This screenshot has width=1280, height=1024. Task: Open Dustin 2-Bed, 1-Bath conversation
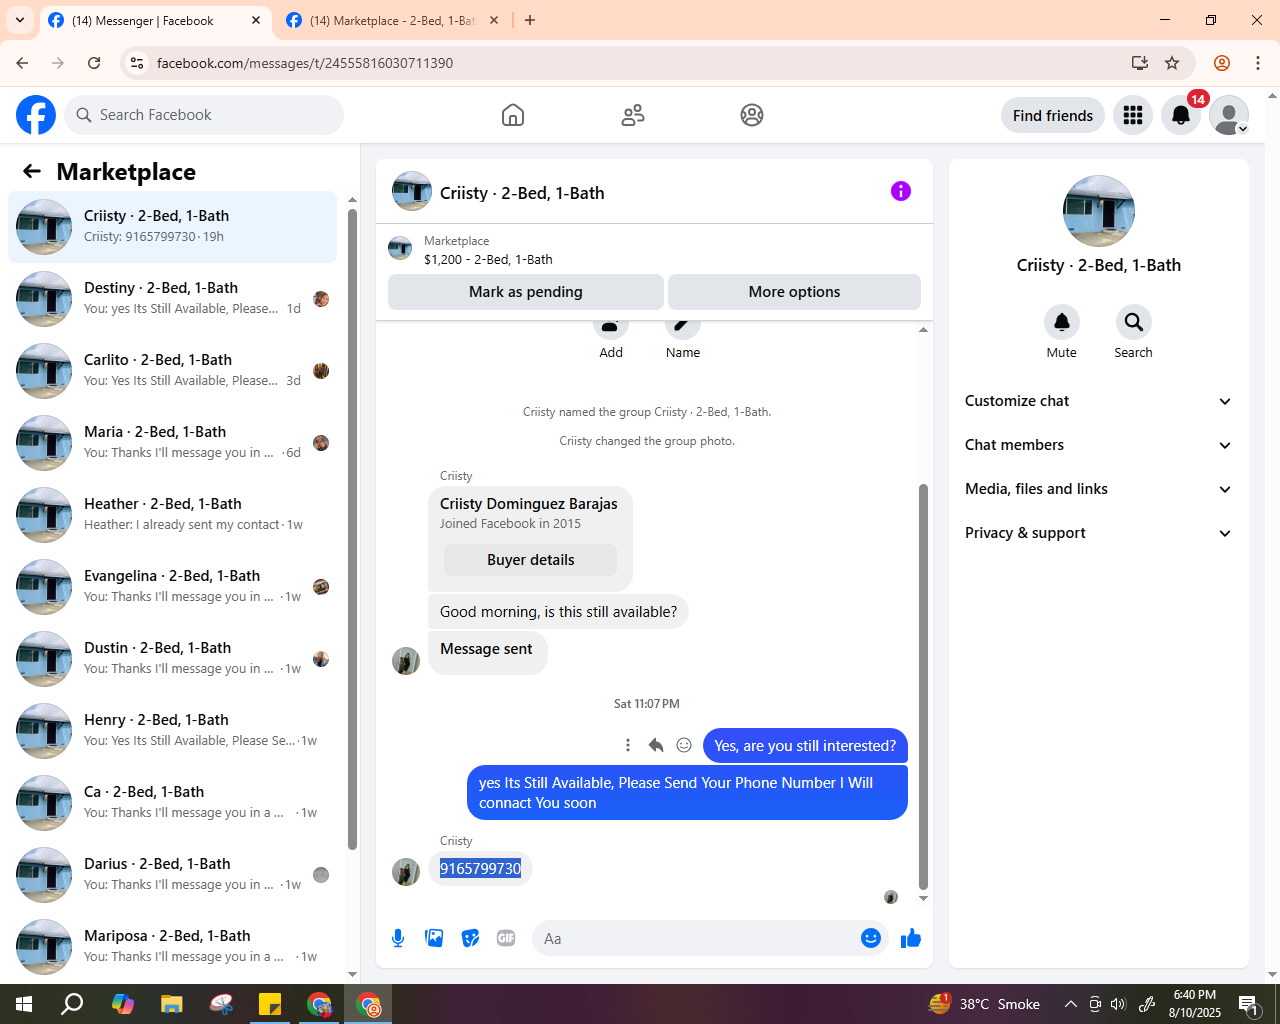tap(173, 659)
